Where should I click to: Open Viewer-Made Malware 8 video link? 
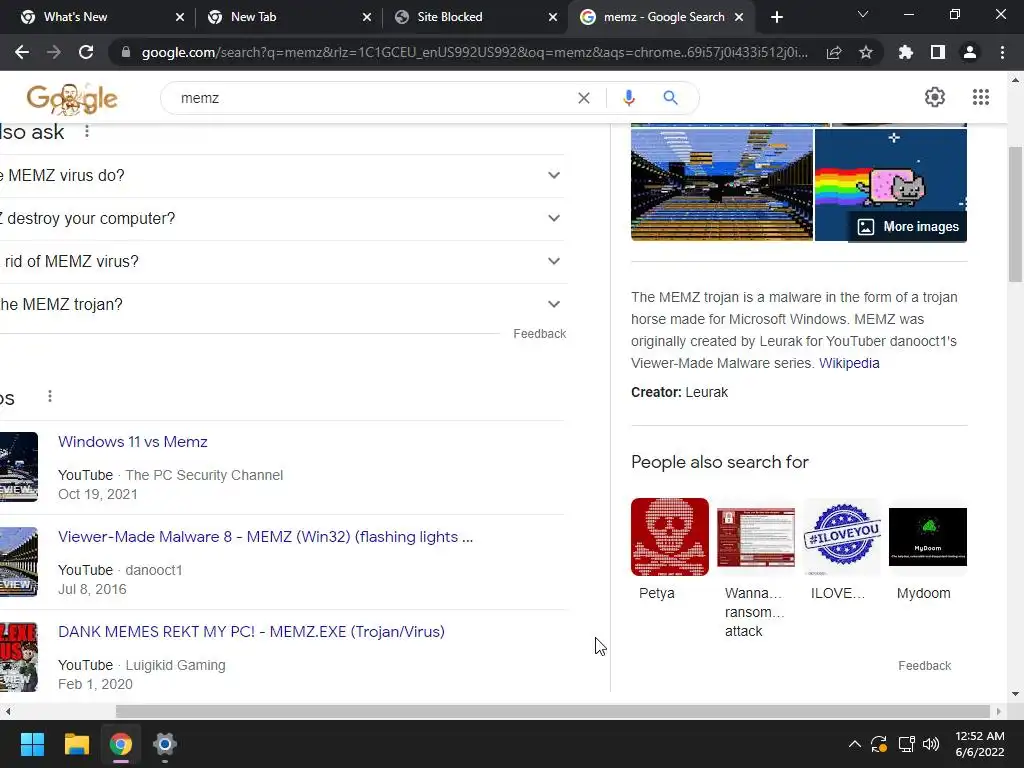coord(265,537)
